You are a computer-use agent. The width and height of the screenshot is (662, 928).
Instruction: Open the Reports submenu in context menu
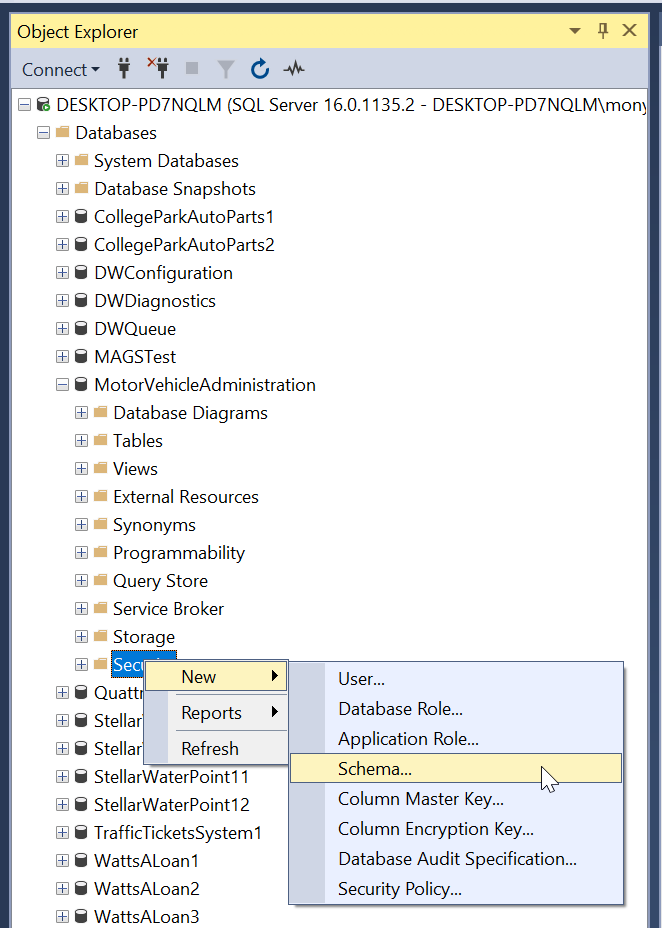[x=216, y=713]
